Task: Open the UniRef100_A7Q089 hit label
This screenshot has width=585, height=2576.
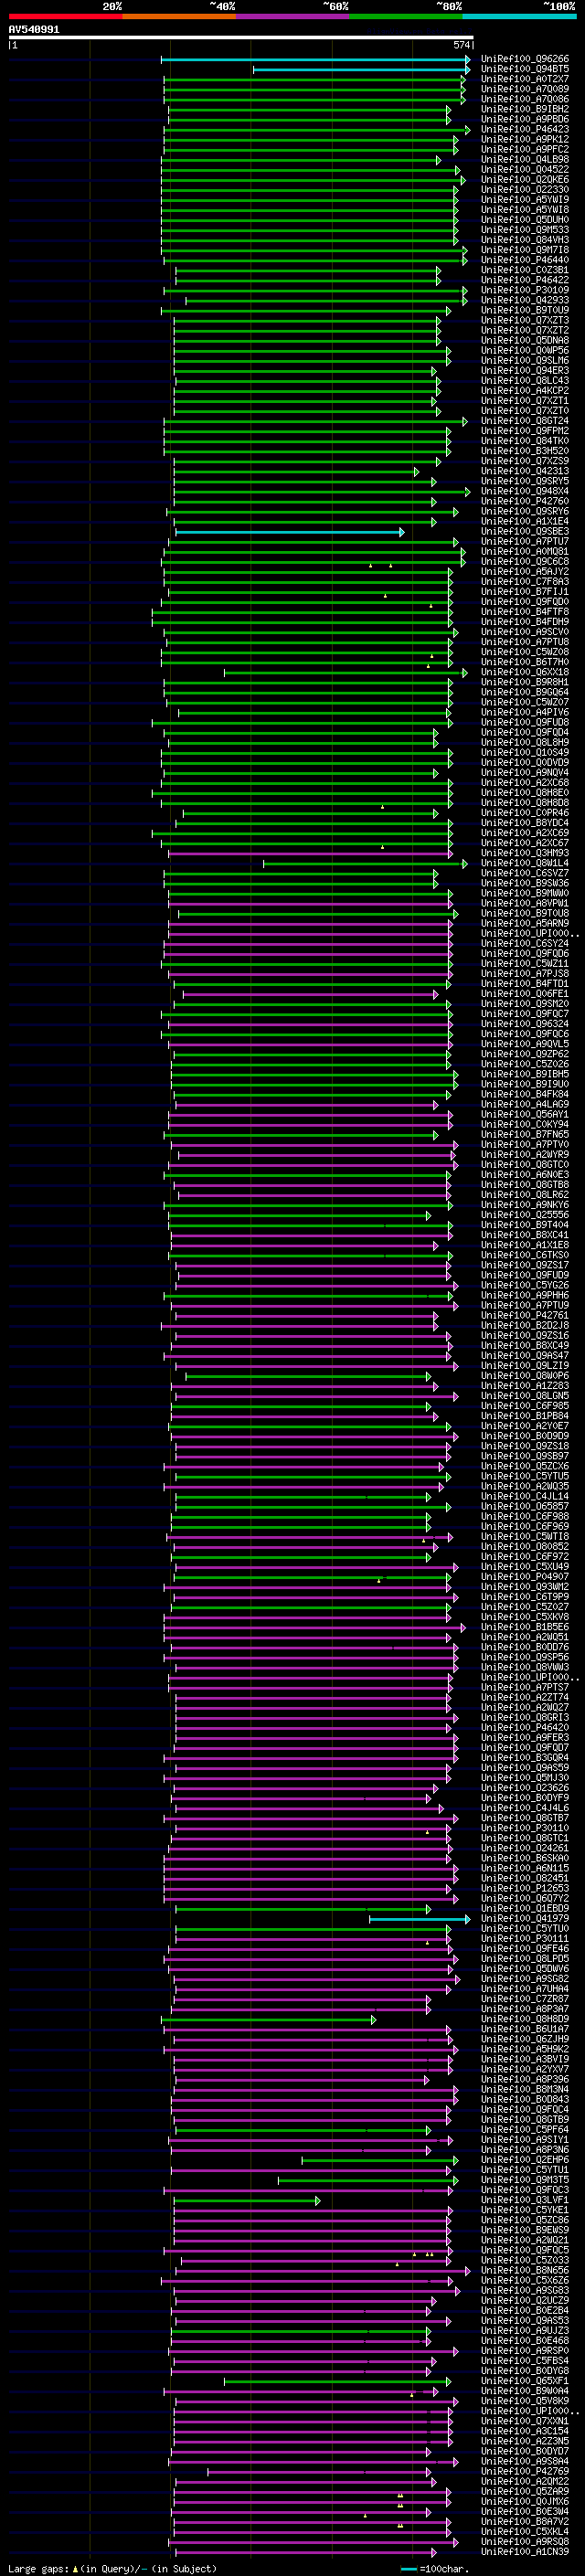Action: tap(525, 90)
